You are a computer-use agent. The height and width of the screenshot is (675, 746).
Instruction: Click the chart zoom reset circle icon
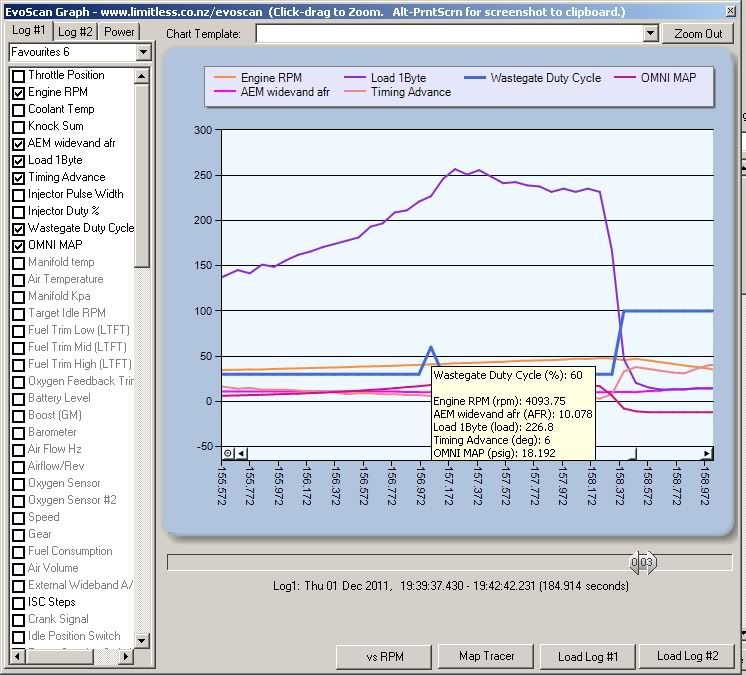227,453
